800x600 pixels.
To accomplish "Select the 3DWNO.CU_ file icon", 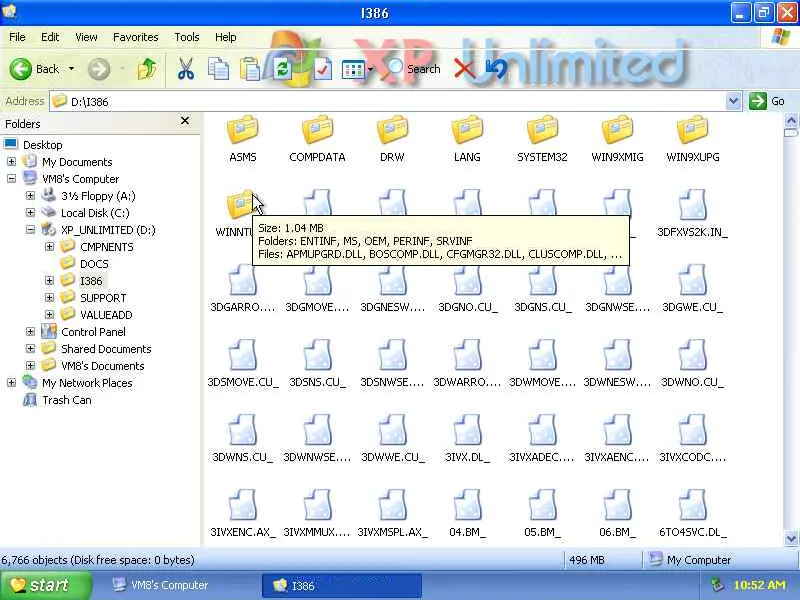I will point(692,355).
